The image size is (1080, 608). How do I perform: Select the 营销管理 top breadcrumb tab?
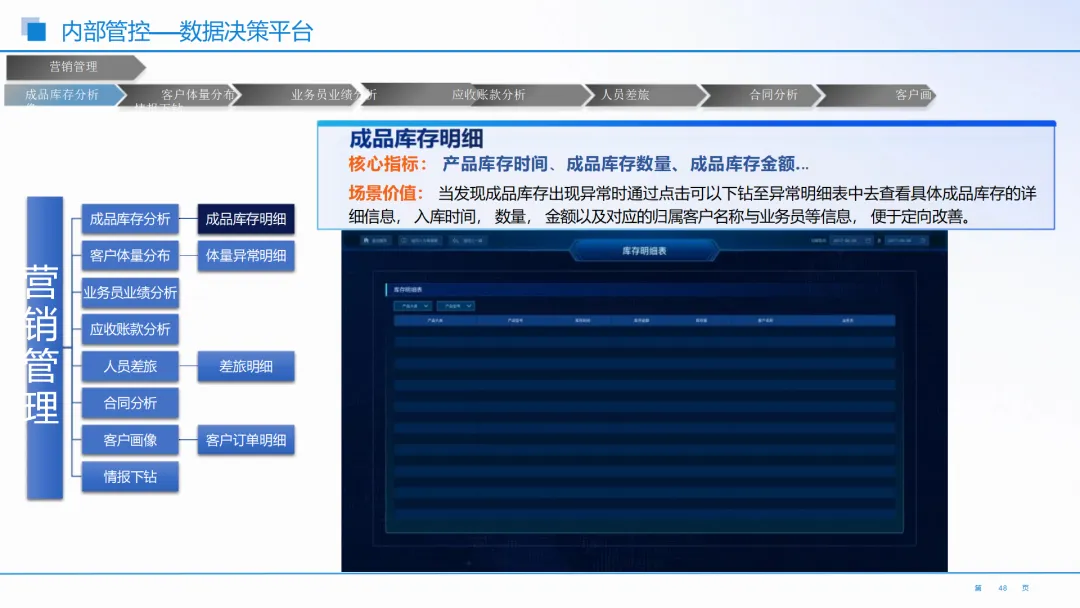pyautogui.click(x=76, y=67)
